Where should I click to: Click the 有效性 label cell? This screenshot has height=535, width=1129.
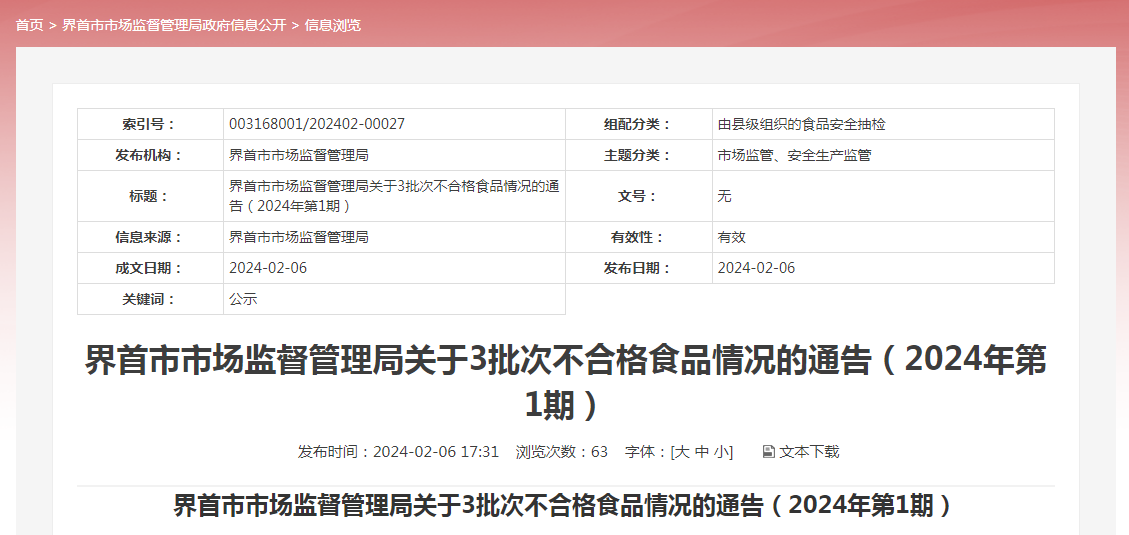[x=639, y=237]
